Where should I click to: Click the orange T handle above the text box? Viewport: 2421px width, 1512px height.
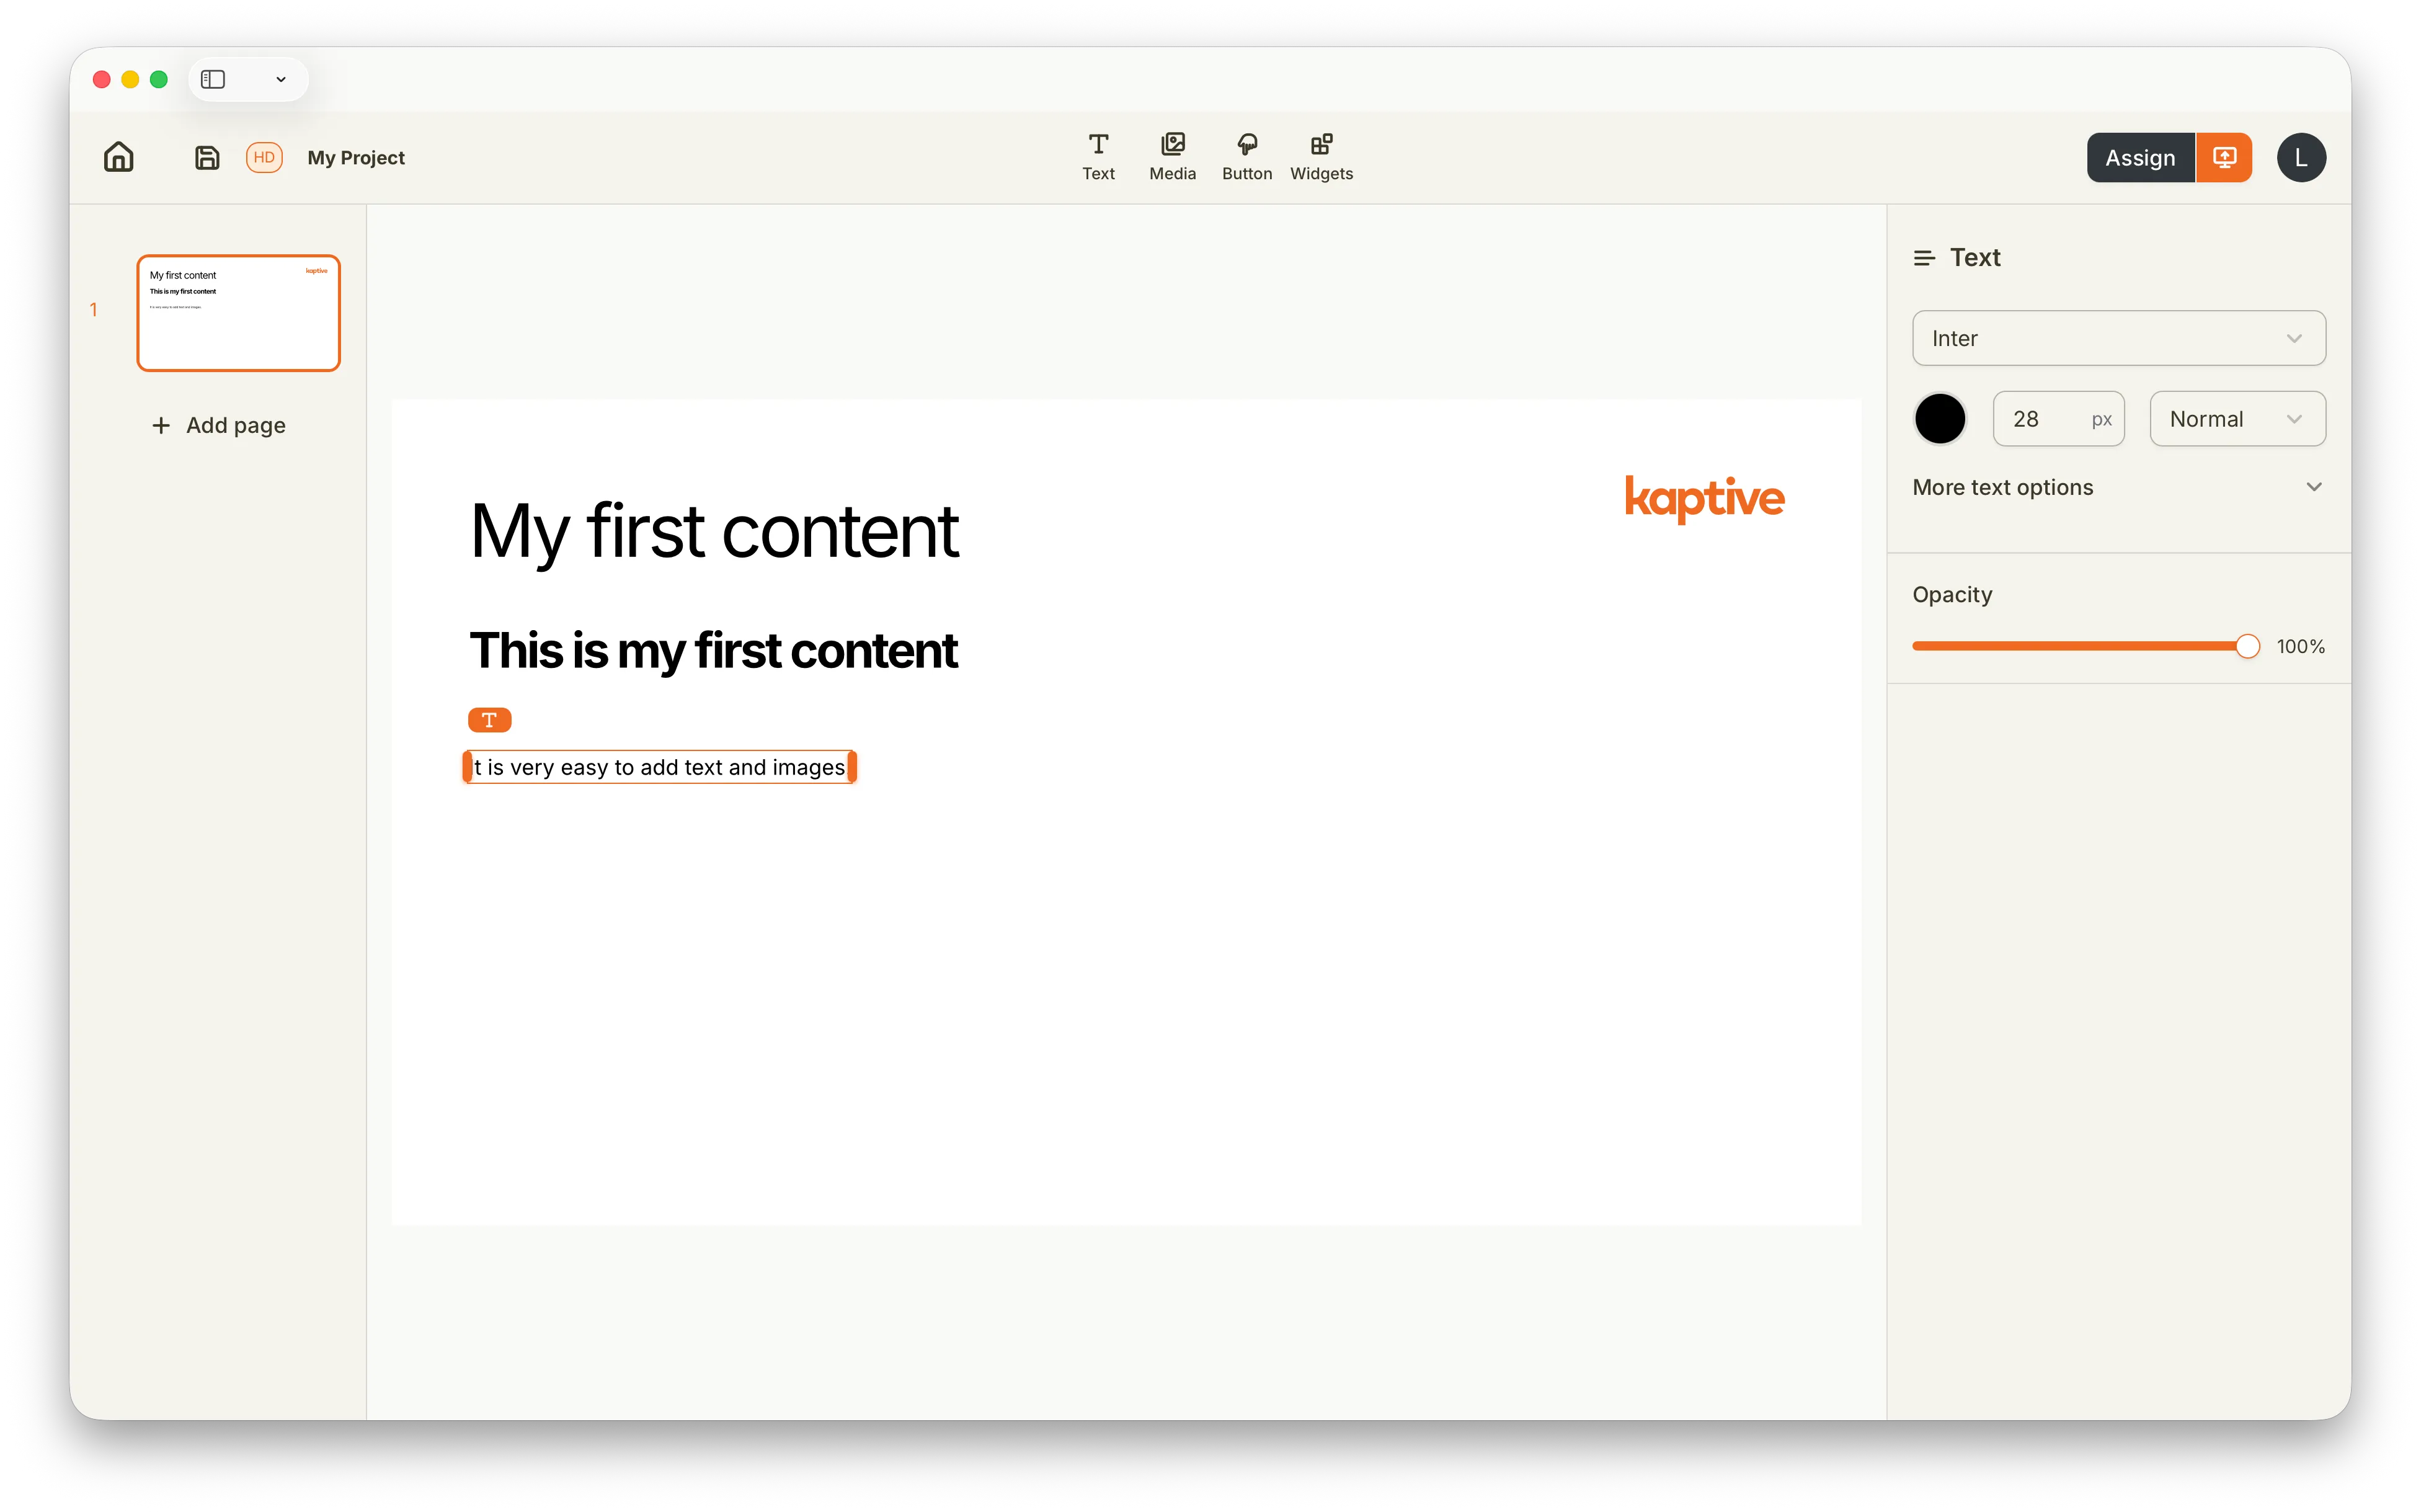click(489, 719)
